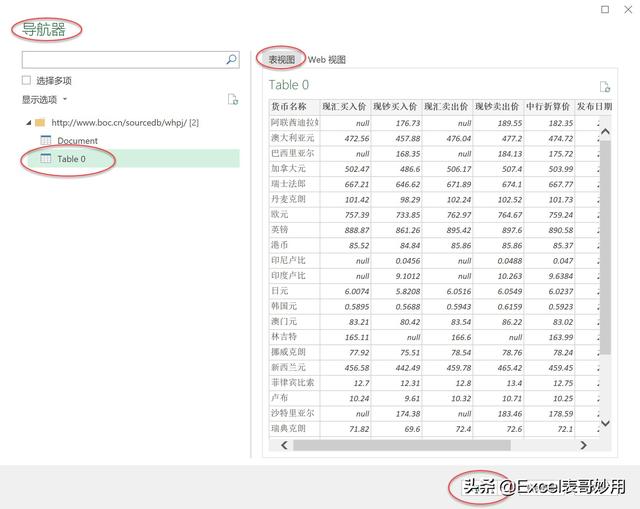Click the 现汇卖出价 column header

(446, 107)
